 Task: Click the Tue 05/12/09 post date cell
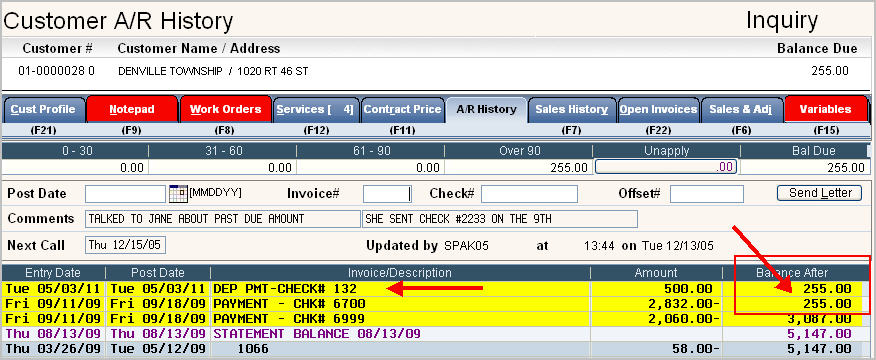(158, 349)
